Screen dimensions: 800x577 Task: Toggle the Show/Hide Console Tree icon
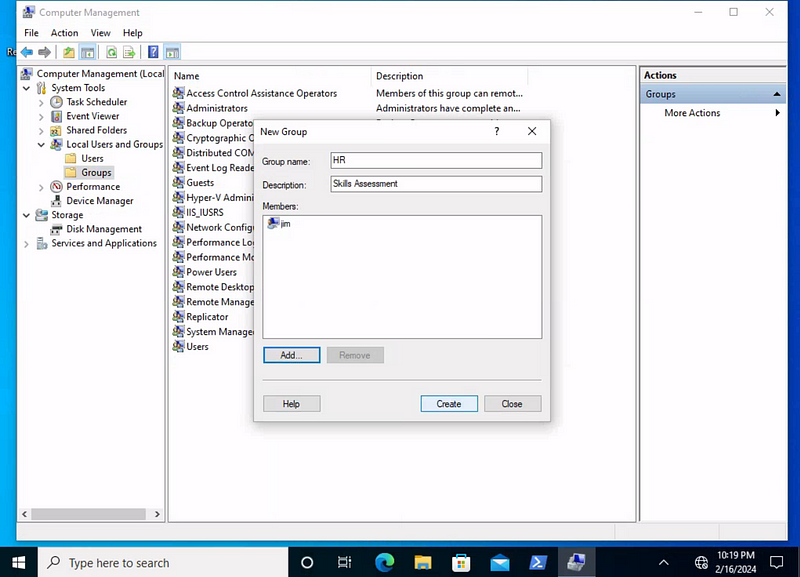[x=88, y=52]
